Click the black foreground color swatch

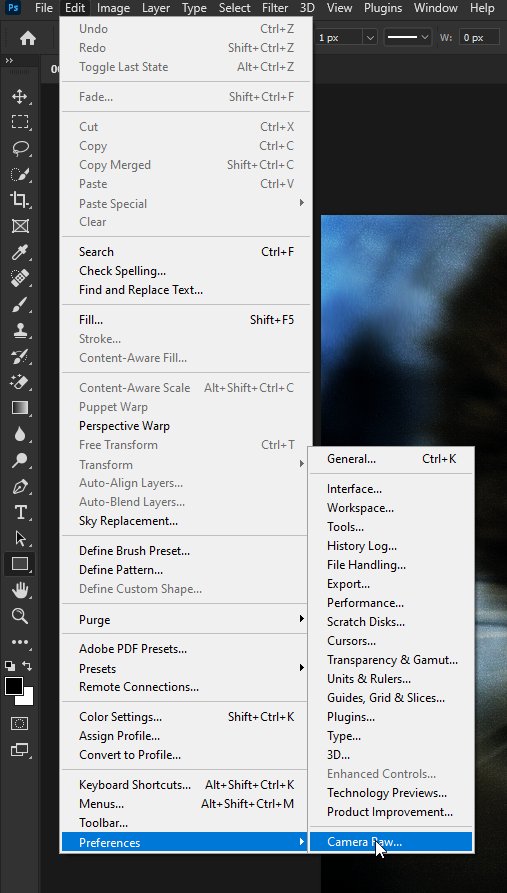click(x=13, y=686)
